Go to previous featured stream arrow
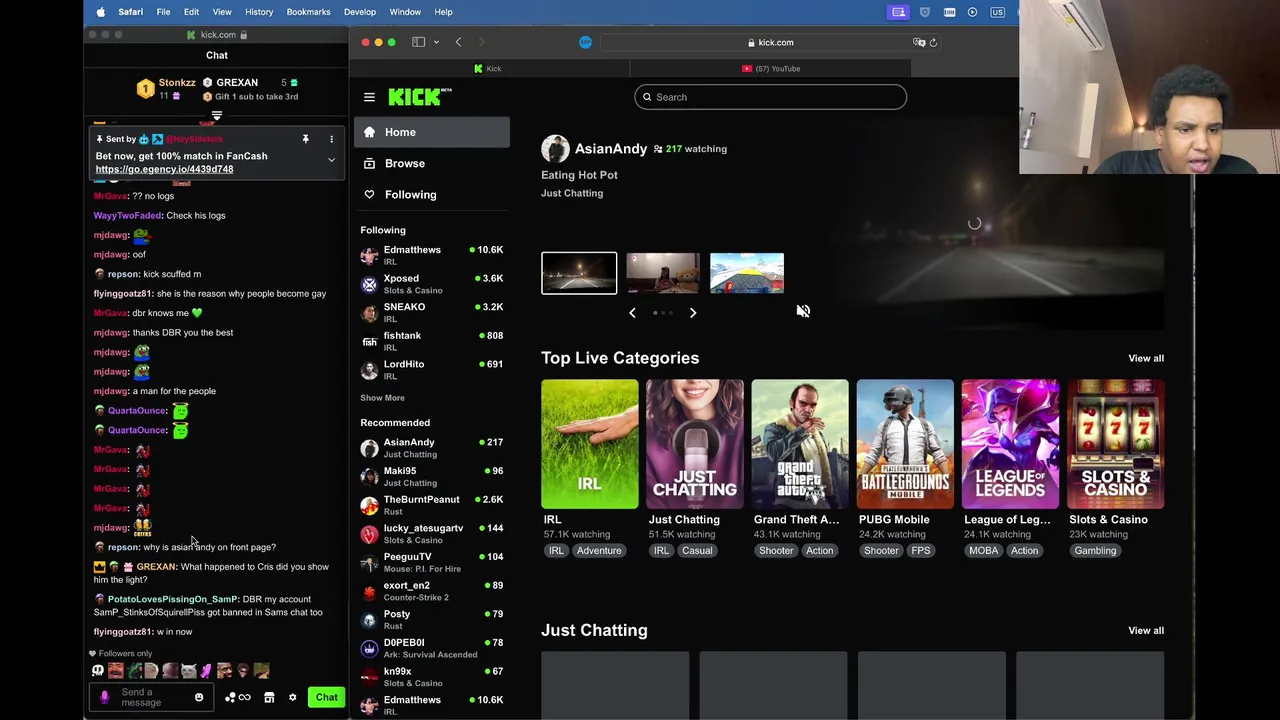 pyautogui.click(x=632, y=313)
